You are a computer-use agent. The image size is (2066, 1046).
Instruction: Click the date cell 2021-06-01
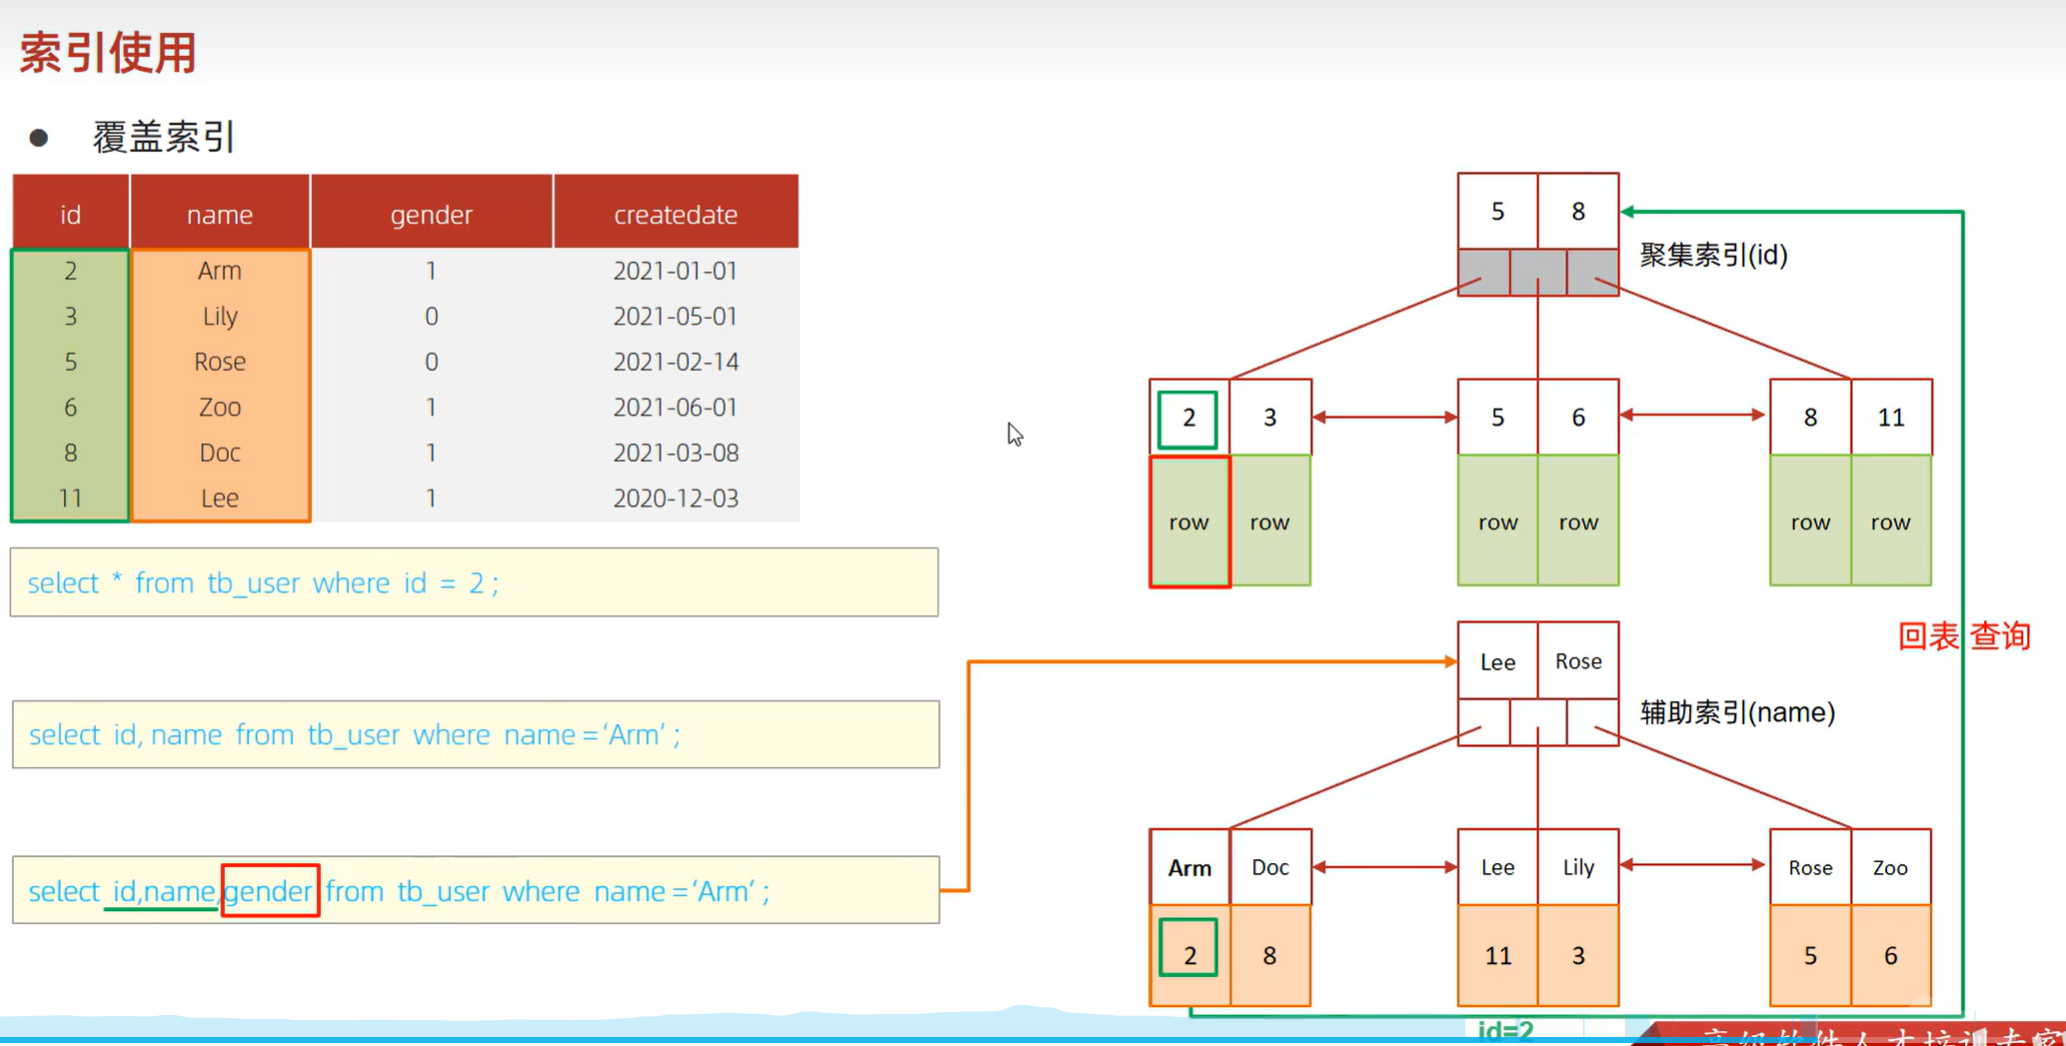click(676, 407)
